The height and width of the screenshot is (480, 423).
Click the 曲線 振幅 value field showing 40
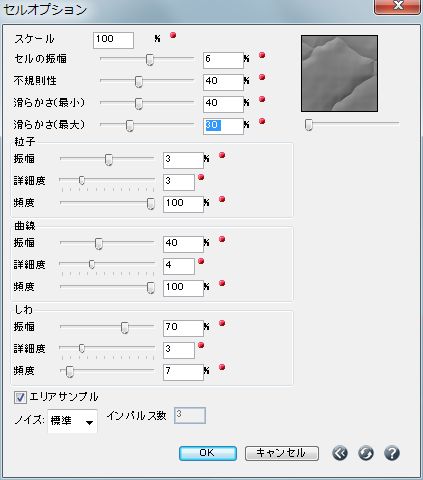[183, 244]
